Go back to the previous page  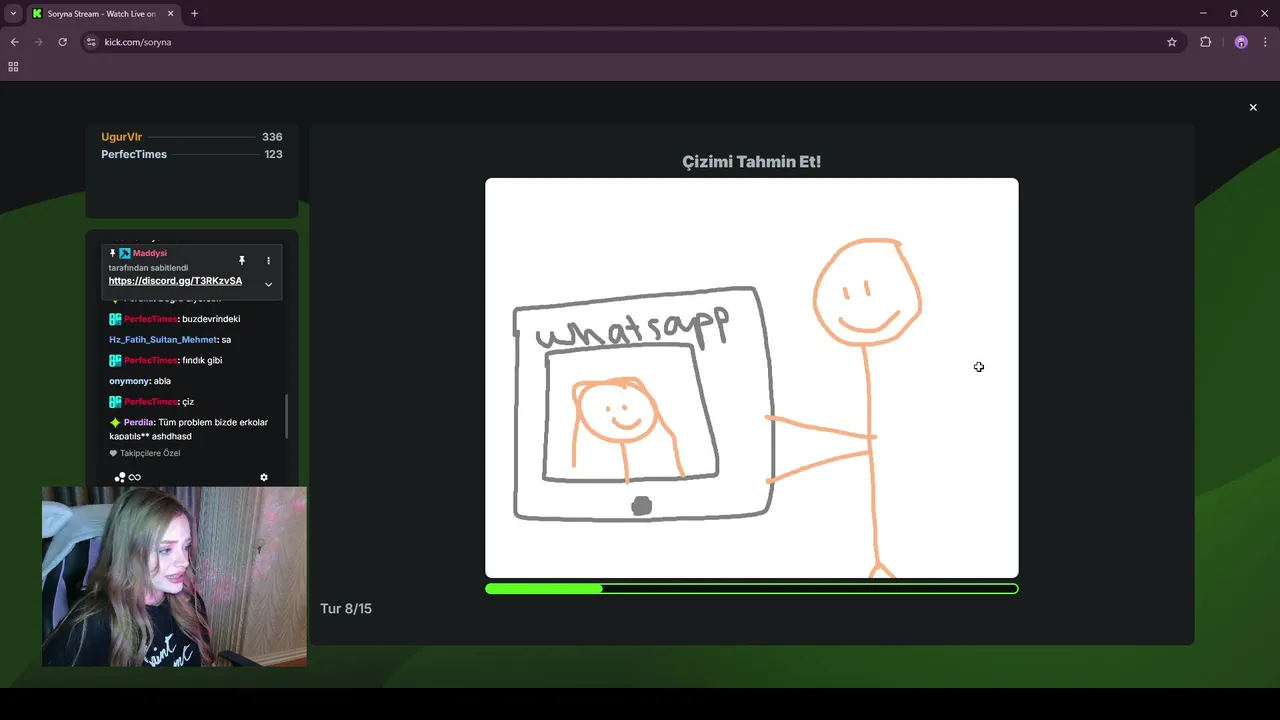(14, 42)
